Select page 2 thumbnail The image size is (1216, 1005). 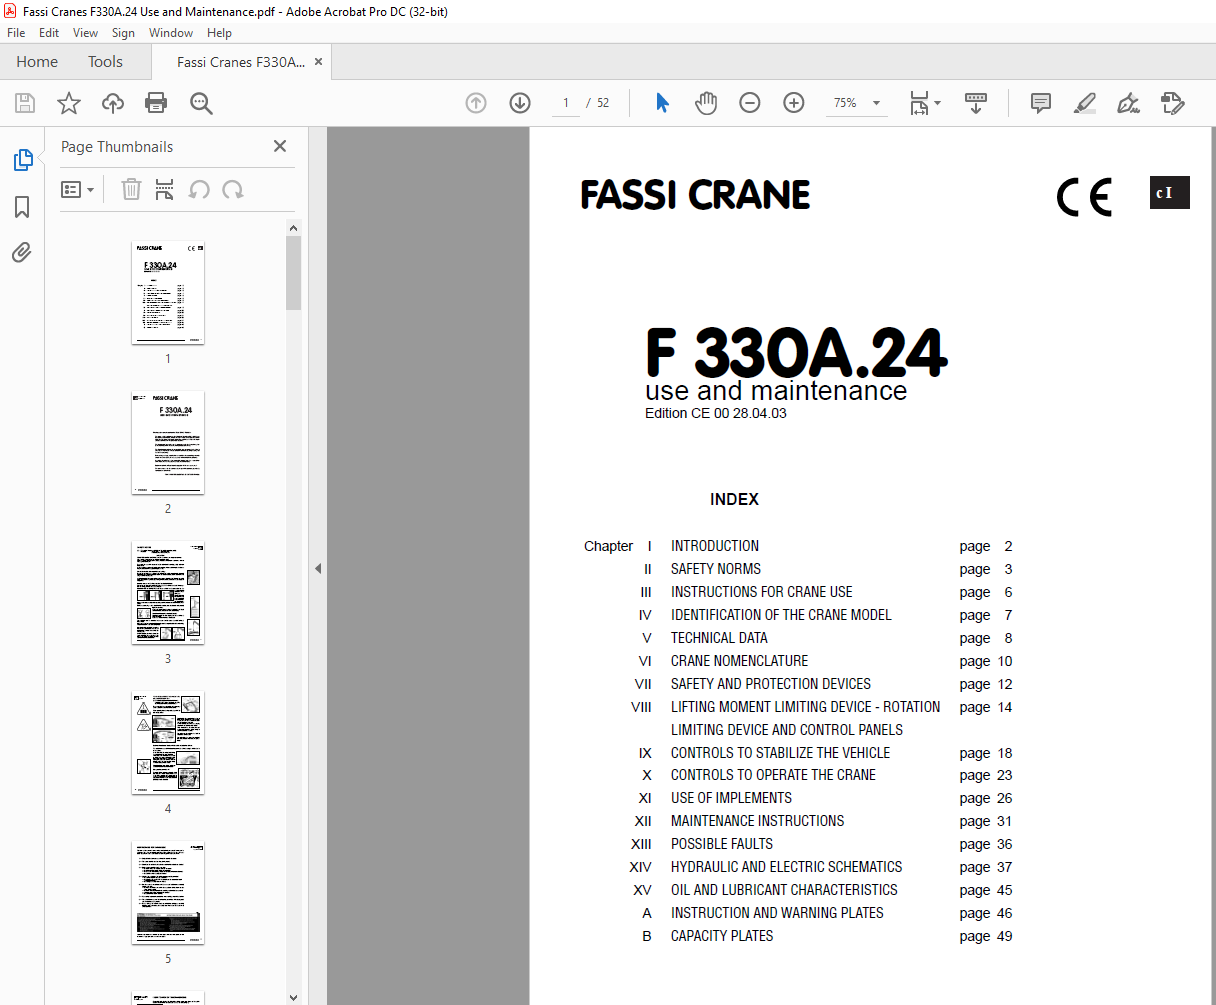pos(168,443)
